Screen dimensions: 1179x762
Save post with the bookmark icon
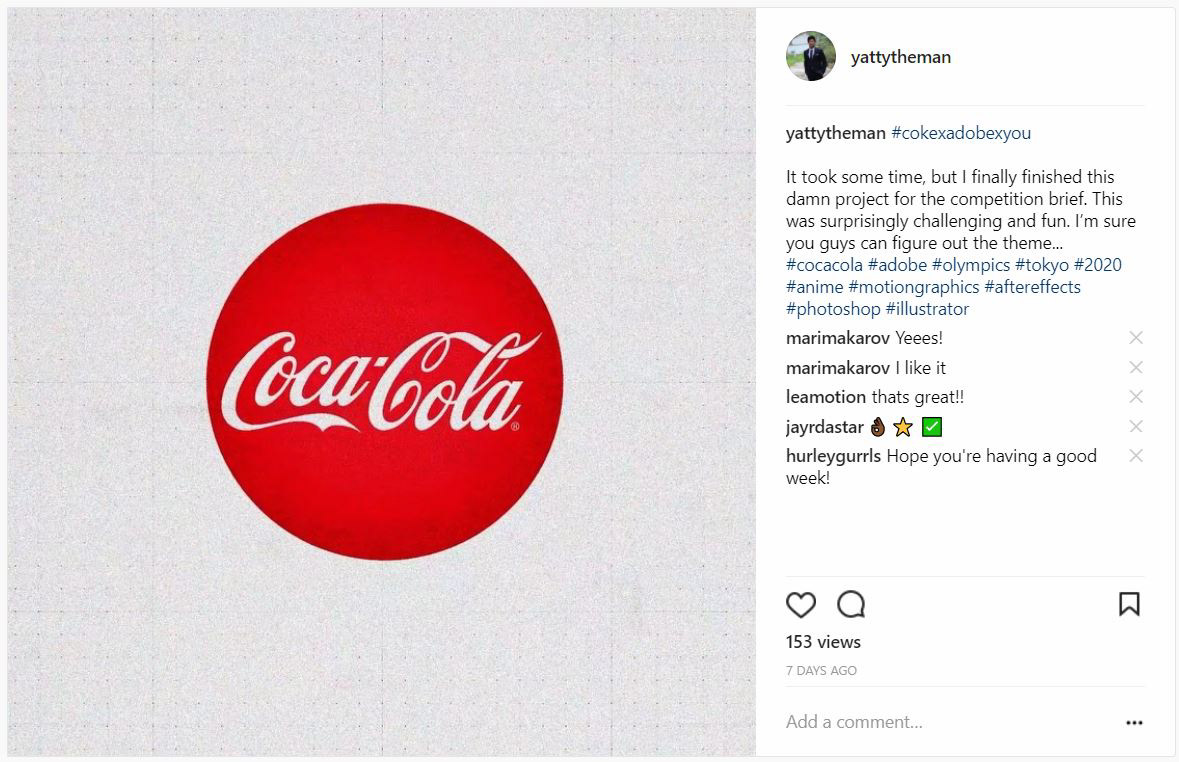[1129, 605]
